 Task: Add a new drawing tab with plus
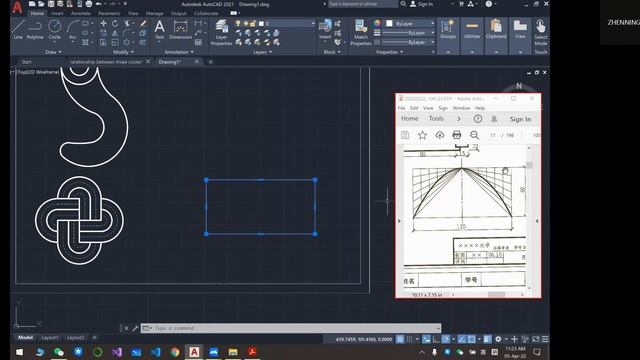point(211,62)
